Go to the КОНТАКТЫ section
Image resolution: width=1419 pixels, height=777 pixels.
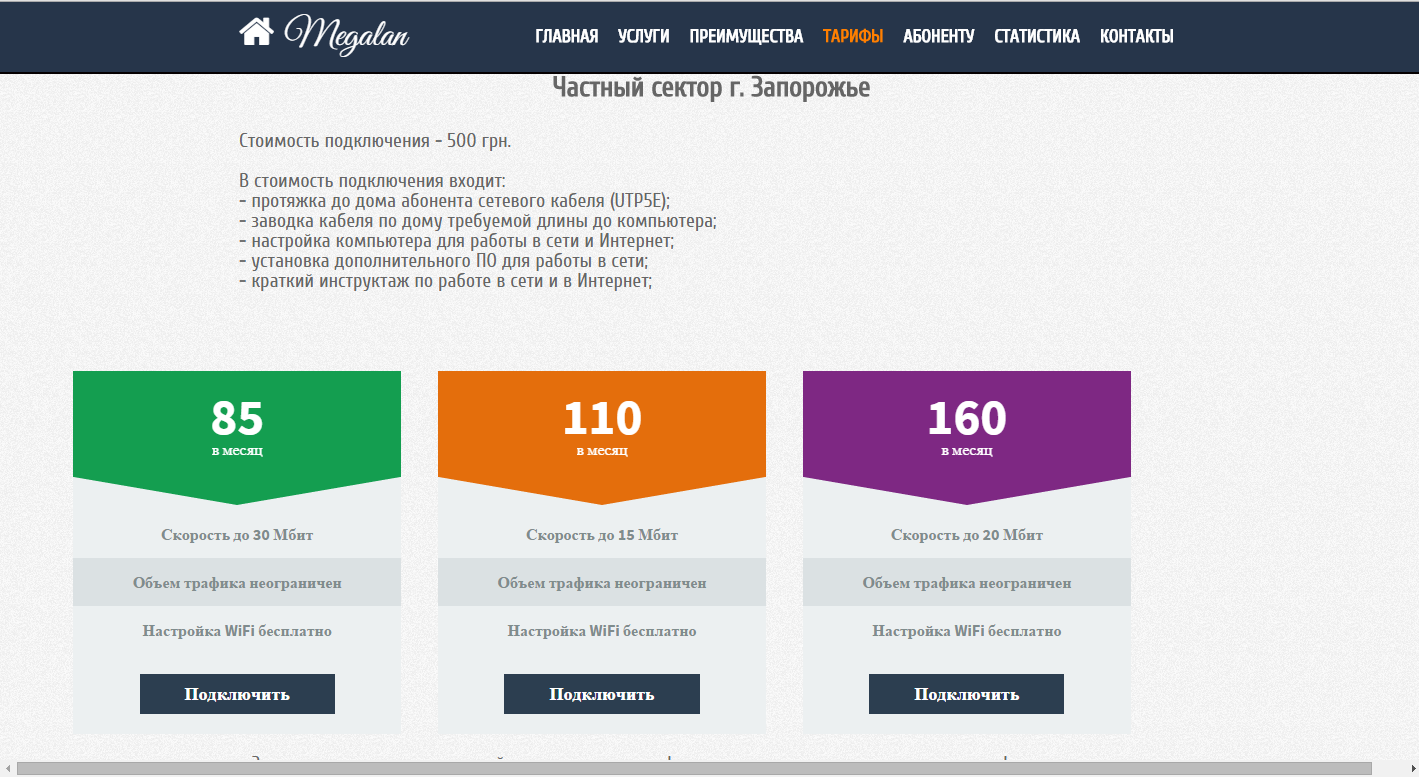pyautogui.click(x=1136, y=36)
